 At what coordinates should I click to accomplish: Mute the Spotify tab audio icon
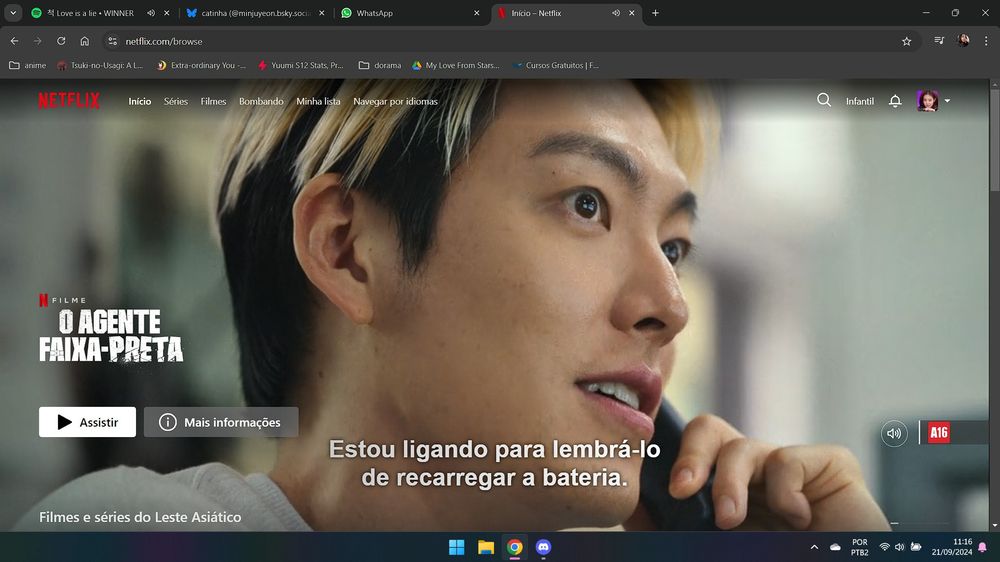point(151,13)
